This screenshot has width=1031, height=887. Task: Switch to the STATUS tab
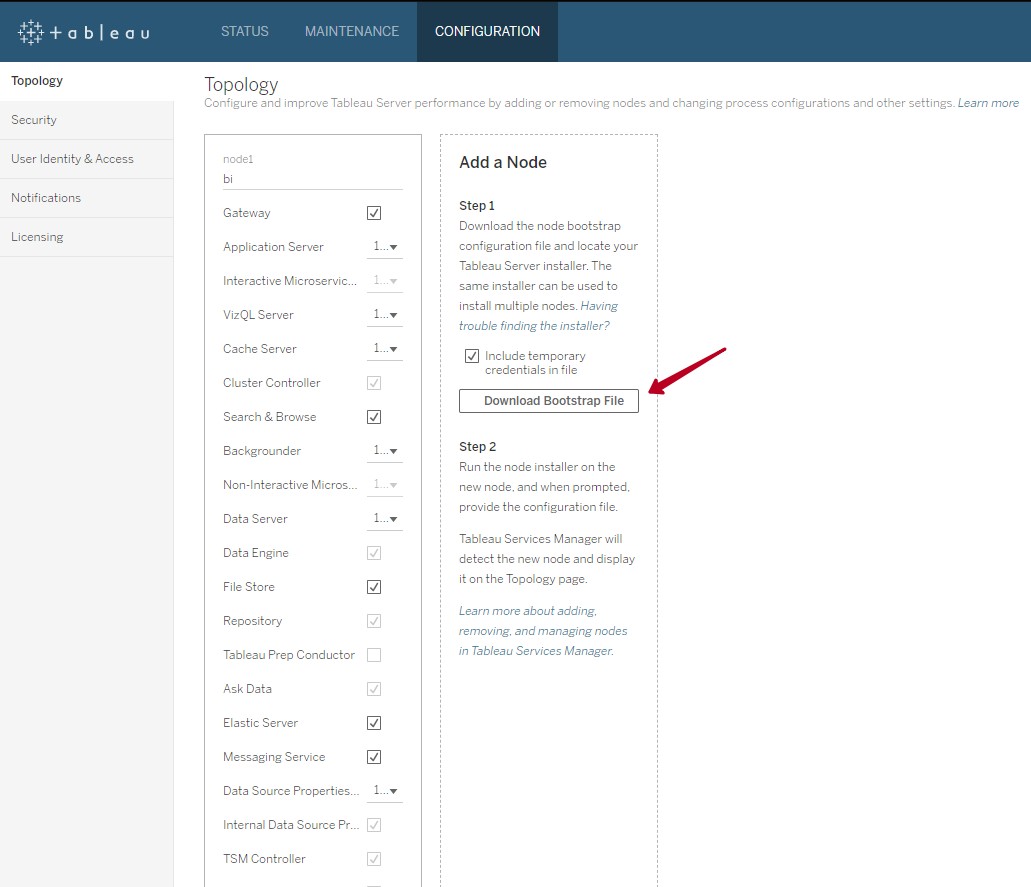point(245,31)
